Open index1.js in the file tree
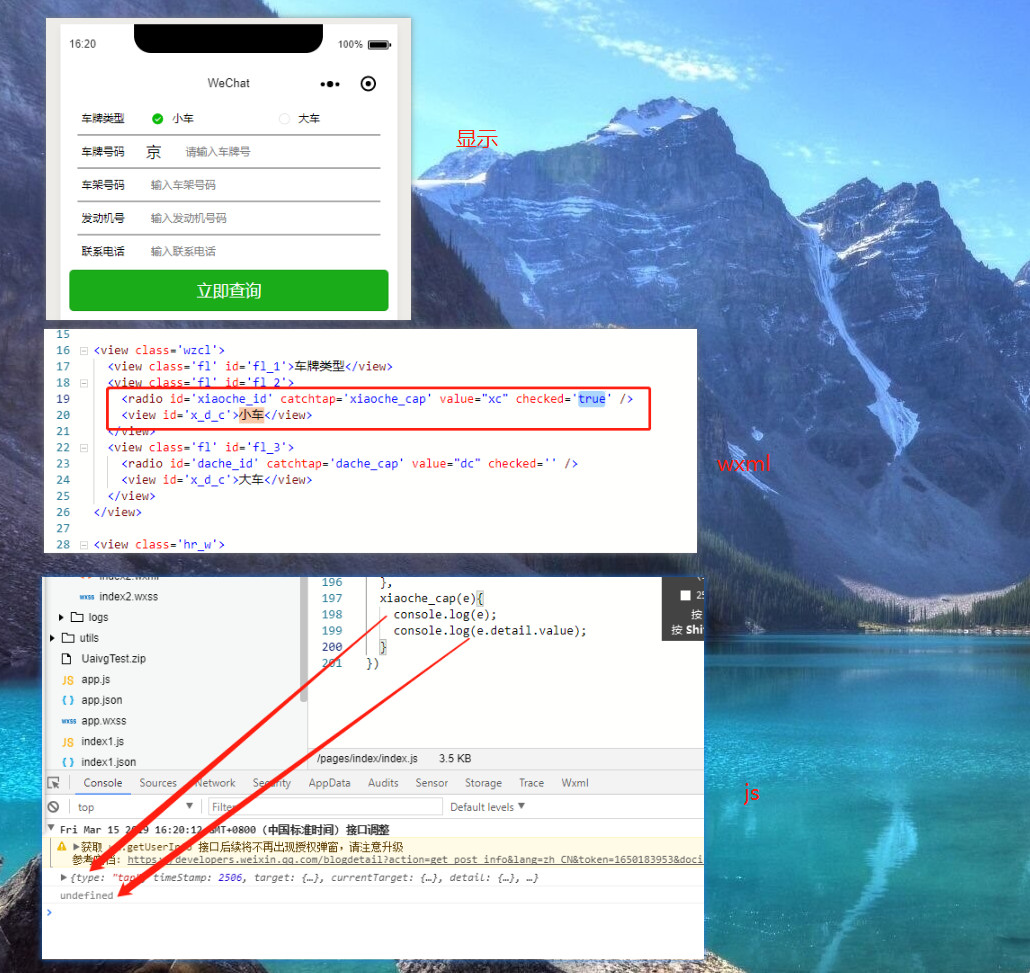 pos(102,741)
